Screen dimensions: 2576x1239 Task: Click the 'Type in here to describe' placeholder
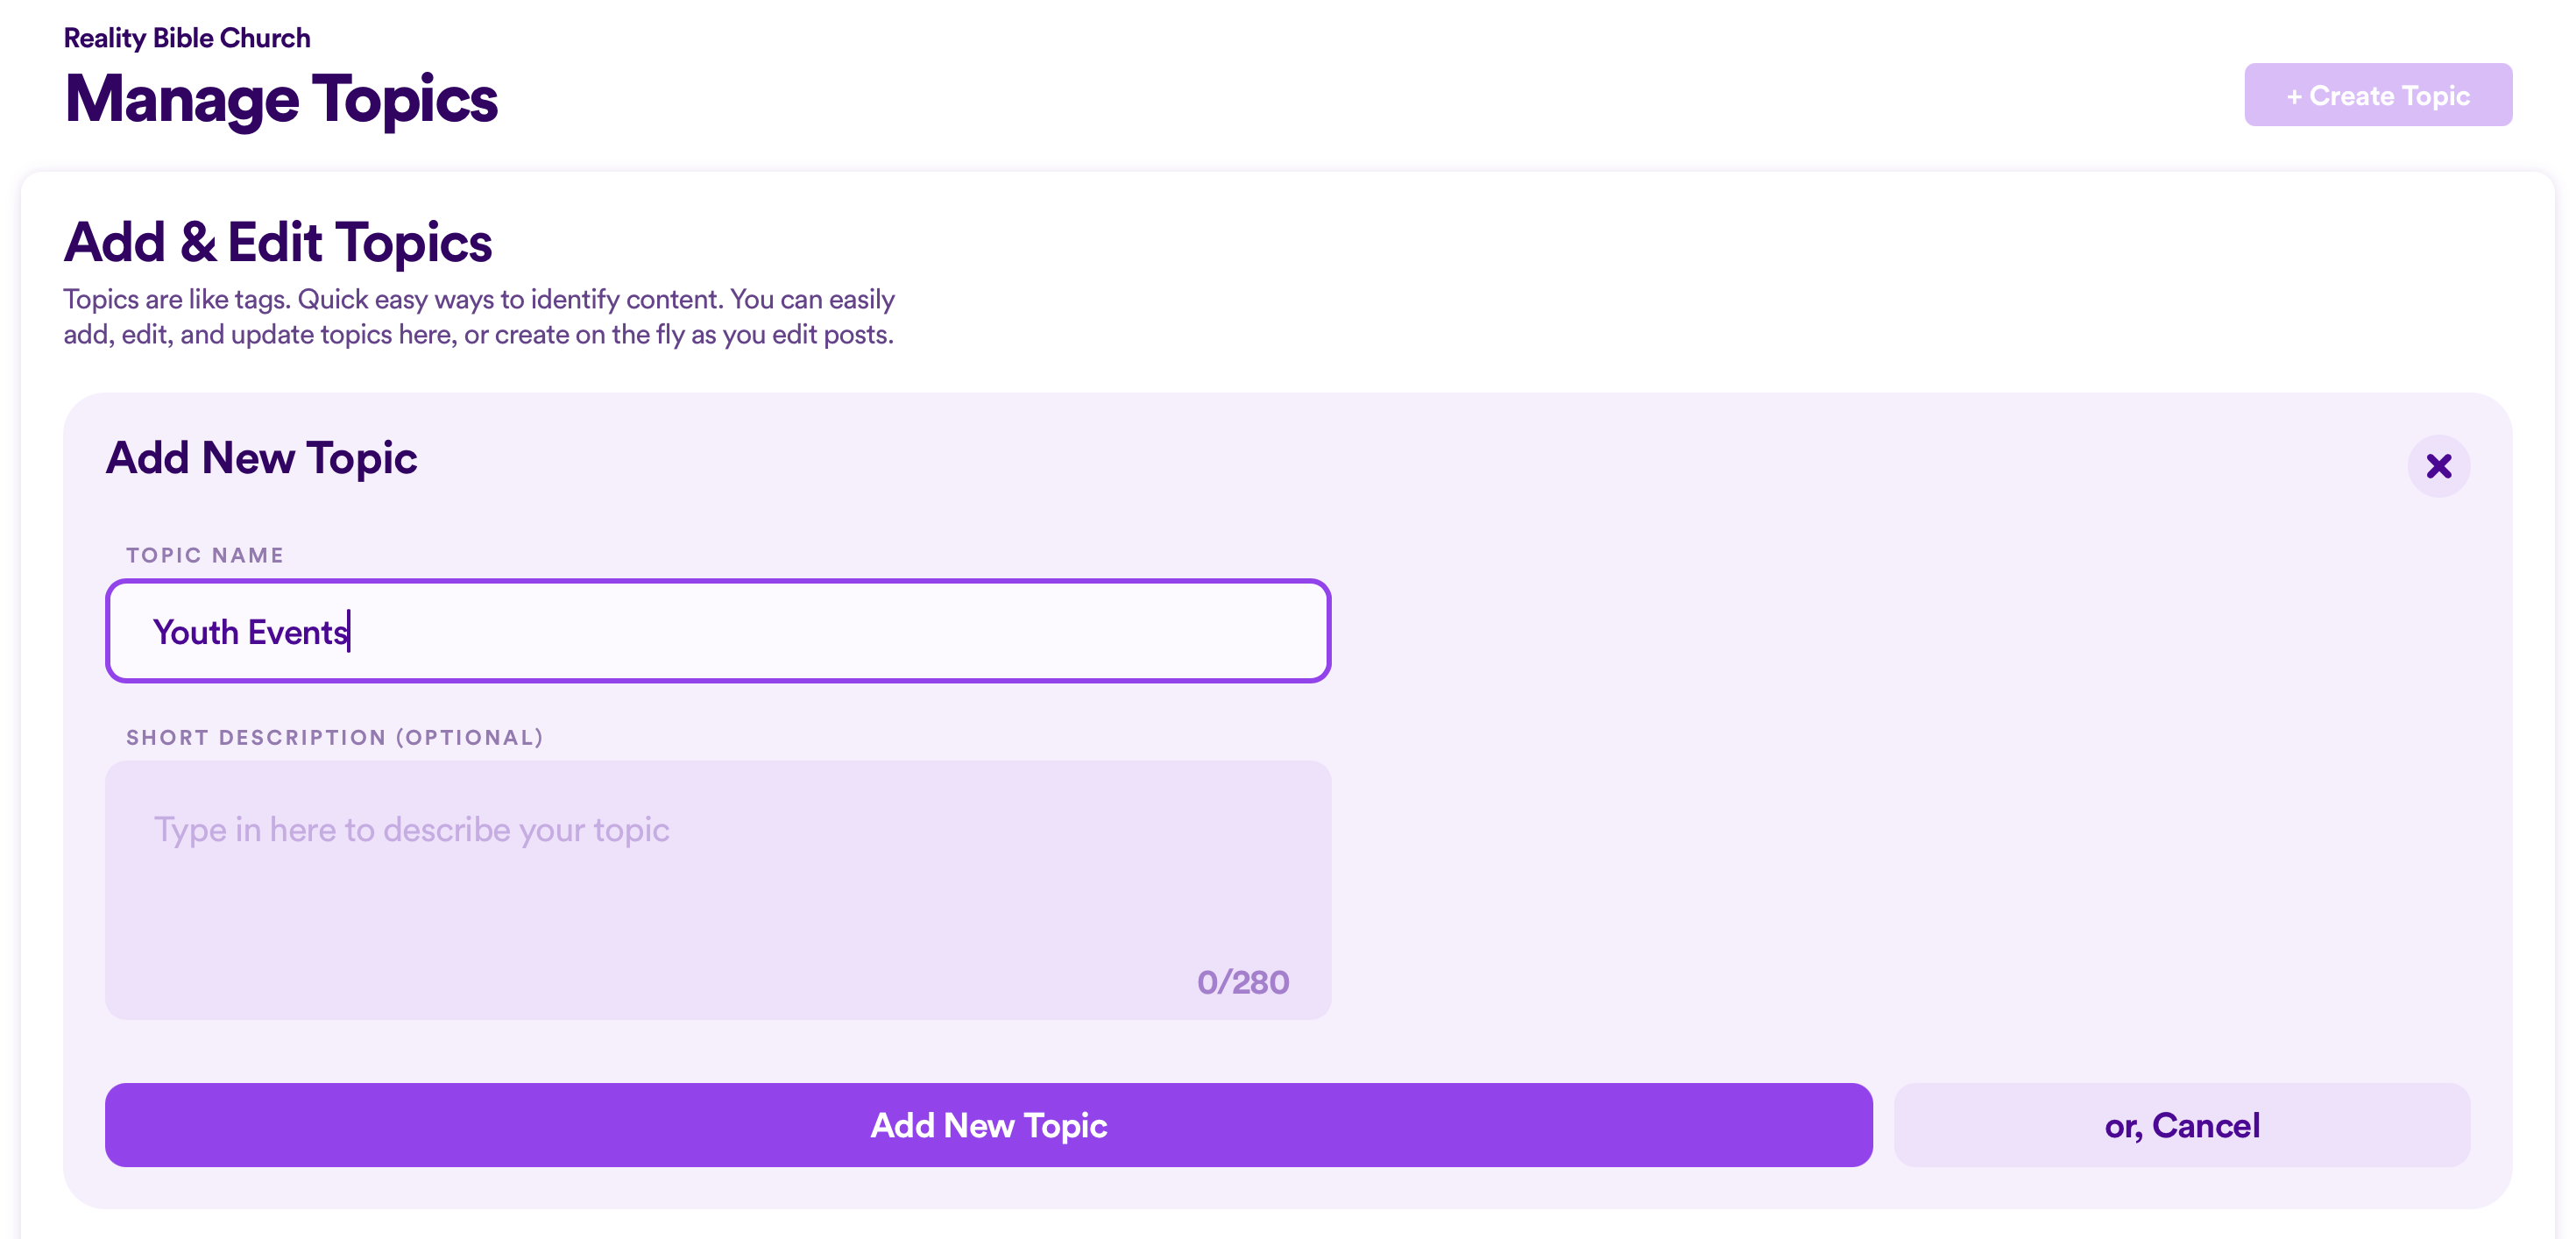[x=411, y=830]
